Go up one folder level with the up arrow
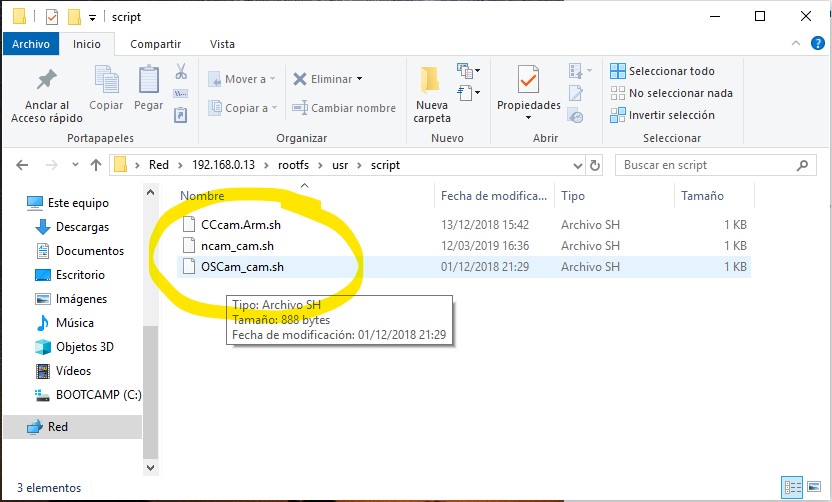 pyautogui.click(x=96, y=165)
